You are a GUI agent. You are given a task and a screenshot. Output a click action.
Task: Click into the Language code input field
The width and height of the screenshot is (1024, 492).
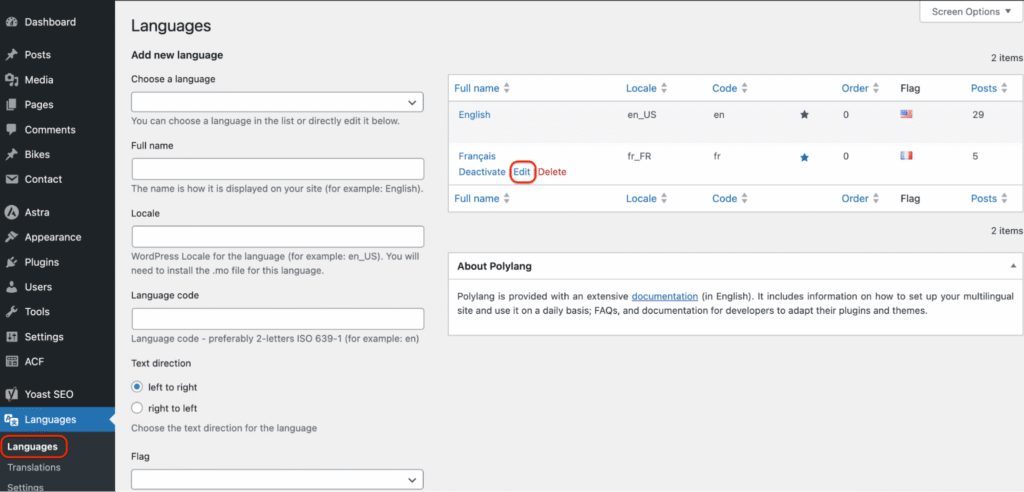pyautogui.click(x=278, y=319)
